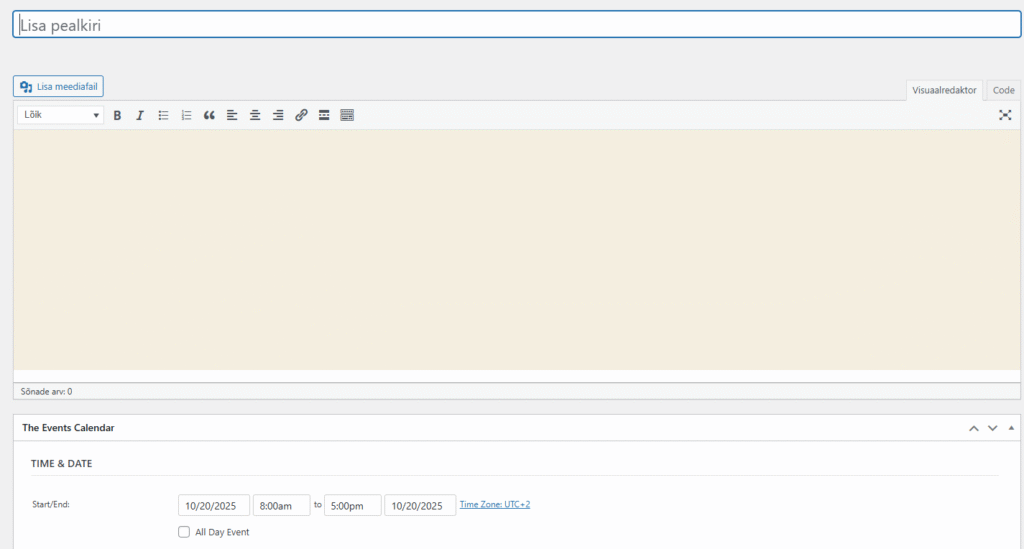
Task: Center align the text
Action: coord(255,116)
